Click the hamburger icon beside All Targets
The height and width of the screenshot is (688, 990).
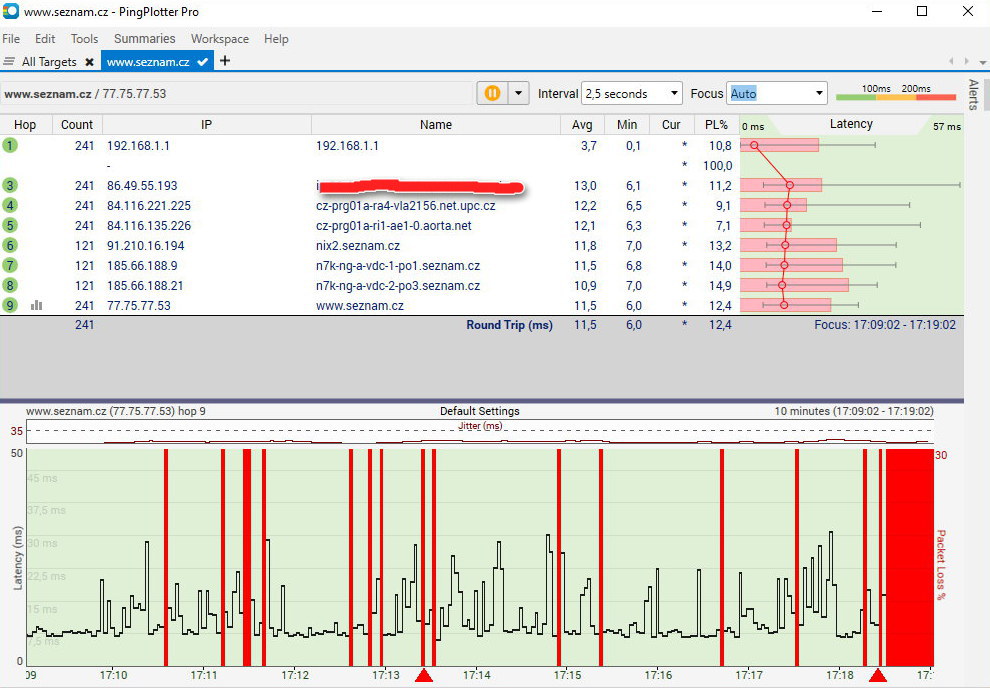10,62
